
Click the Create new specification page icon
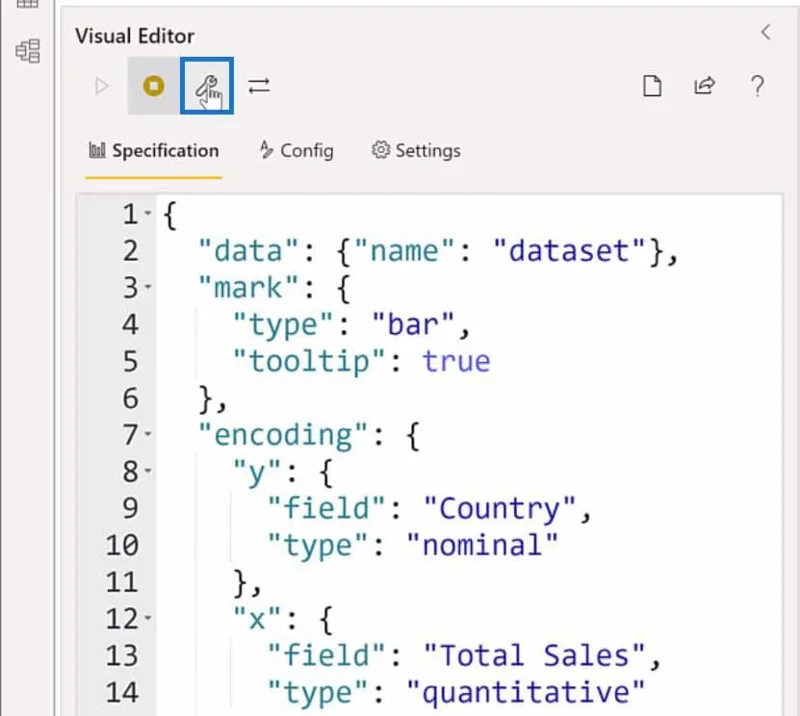pyautogui.click(x=652, y=86)
